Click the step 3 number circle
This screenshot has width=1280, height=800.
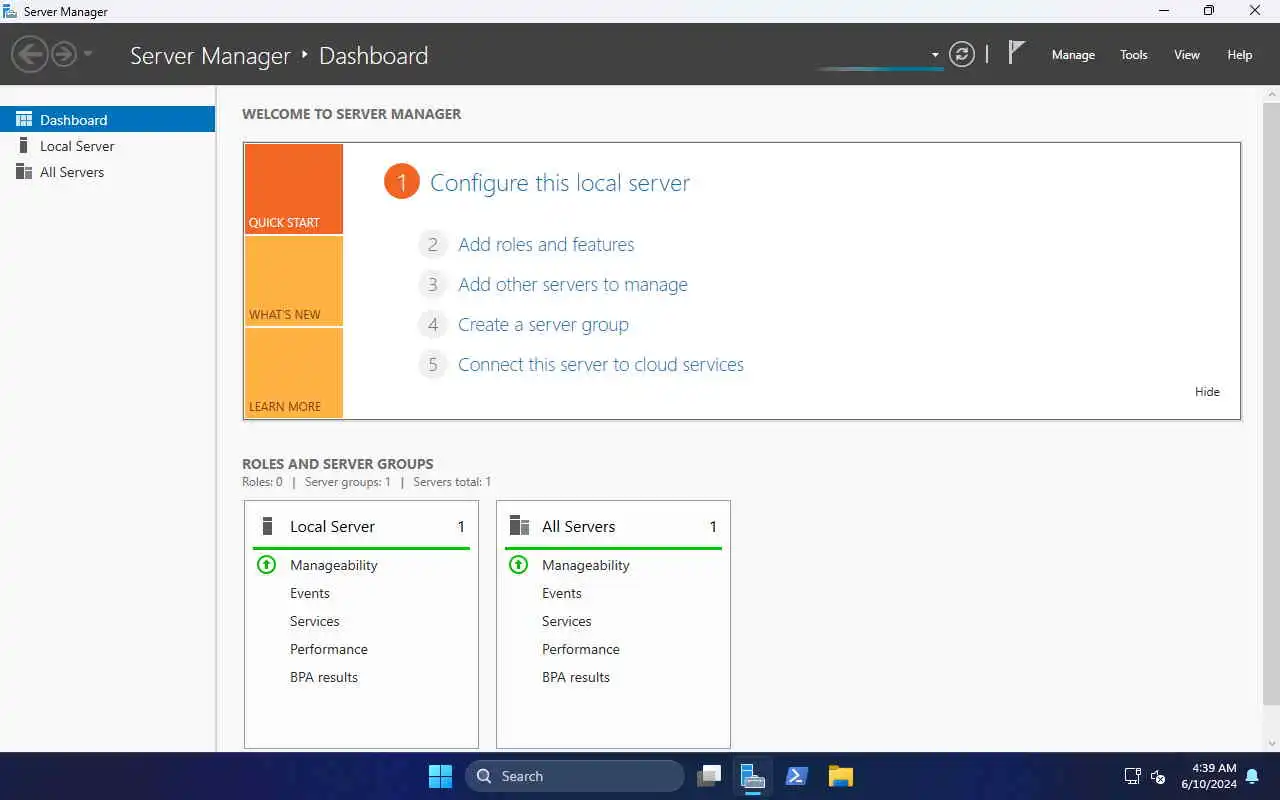coord(432,285)
